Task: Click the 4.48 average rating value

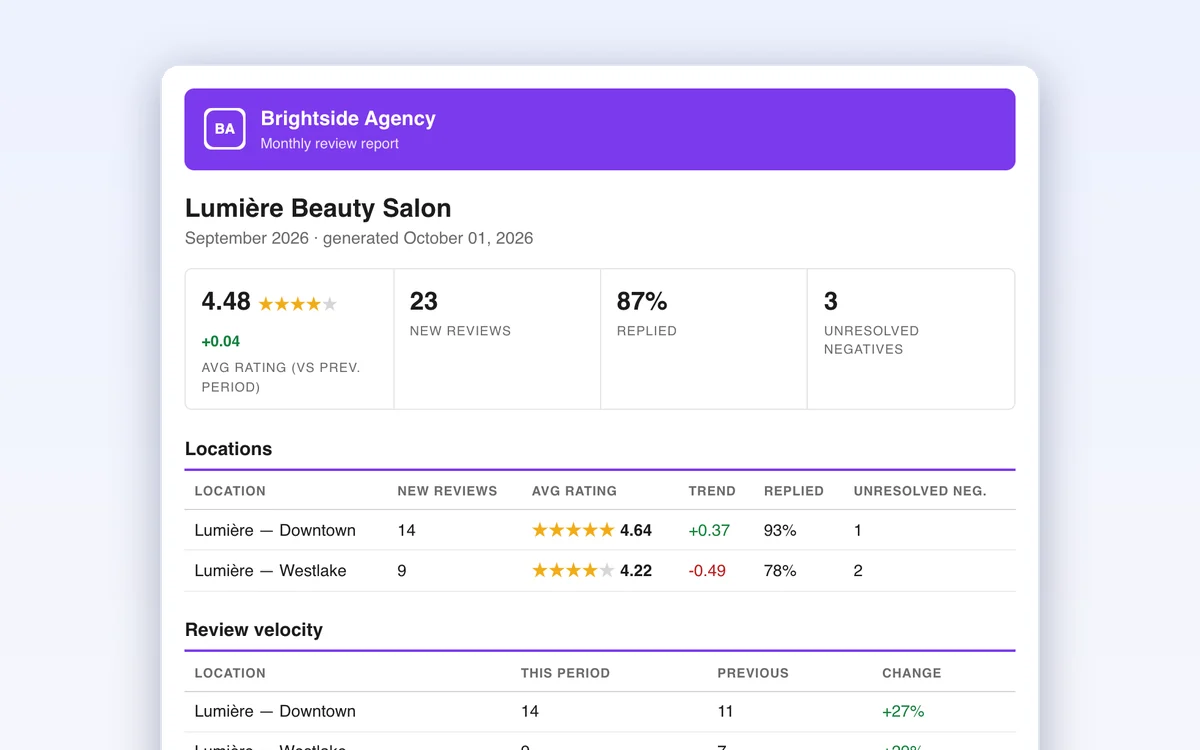Action: click(226, 301)
